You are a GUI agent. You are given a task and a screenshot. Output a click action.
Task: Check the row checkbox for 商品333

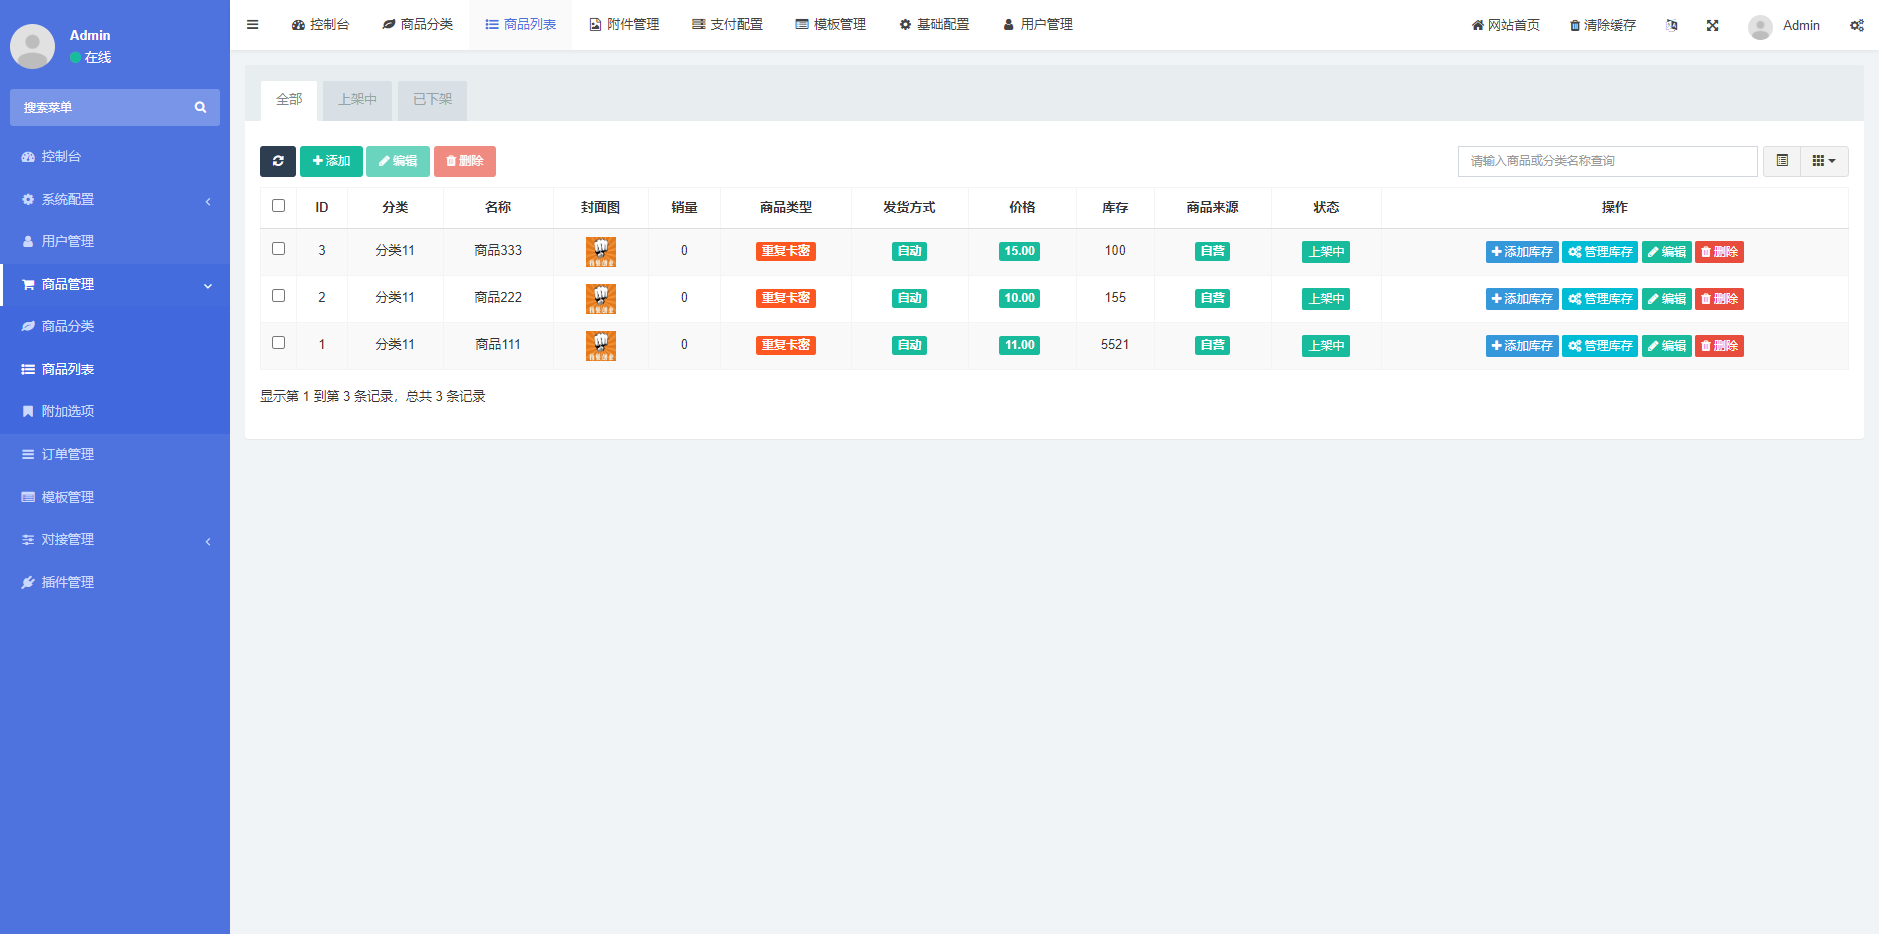278,248
